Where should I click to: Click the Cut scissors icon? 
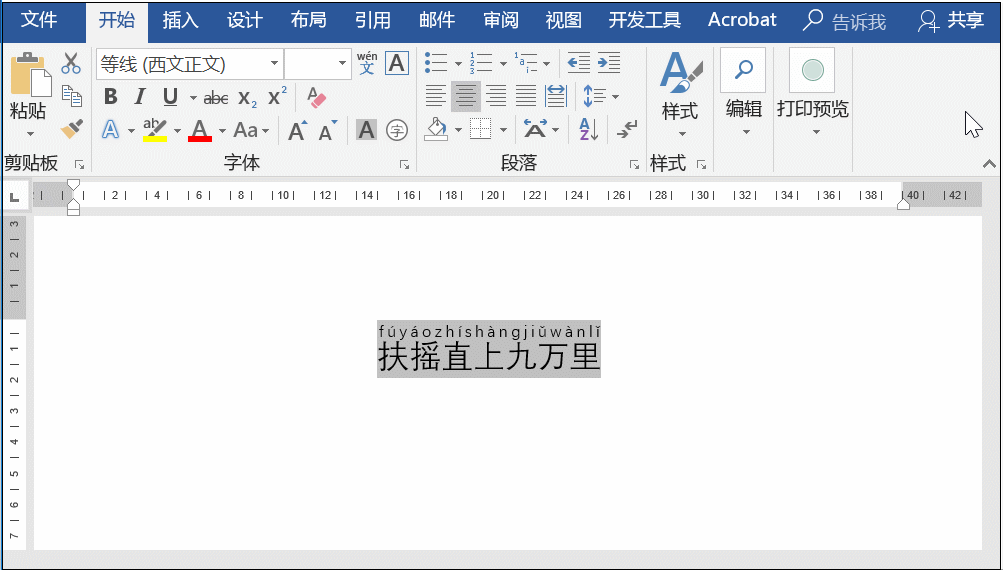[71, 63]
